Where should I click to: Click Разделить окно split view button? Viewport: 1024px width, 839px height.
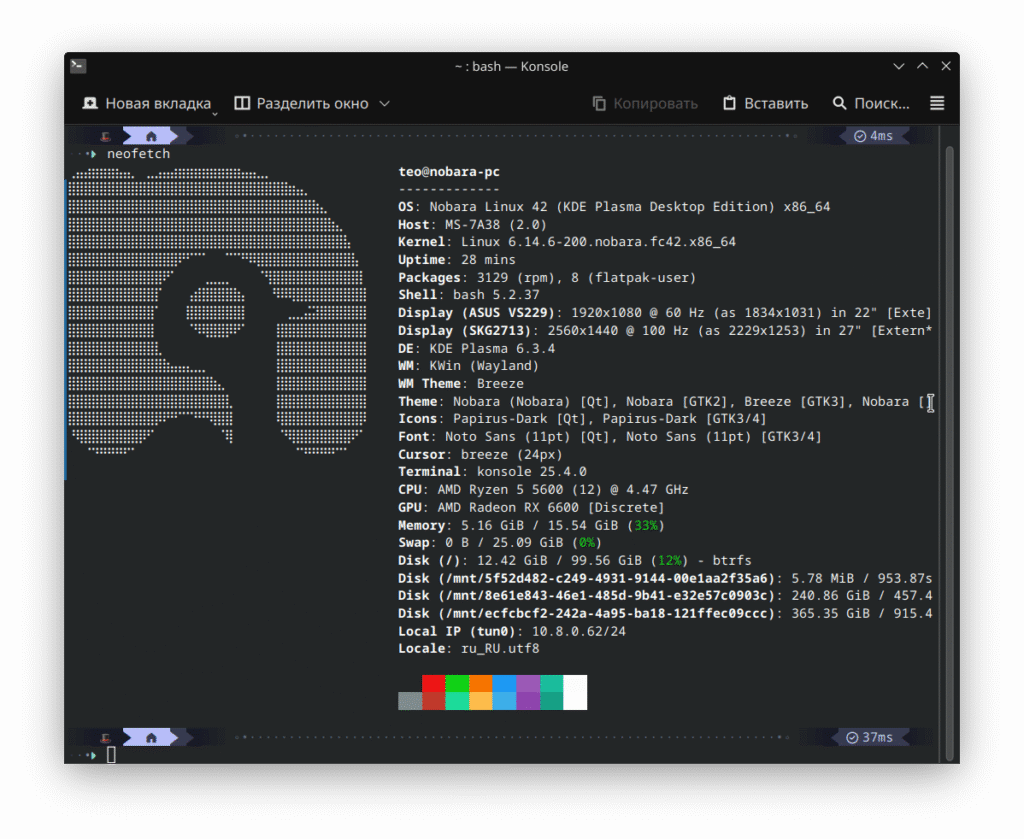(x=302, y=103)
